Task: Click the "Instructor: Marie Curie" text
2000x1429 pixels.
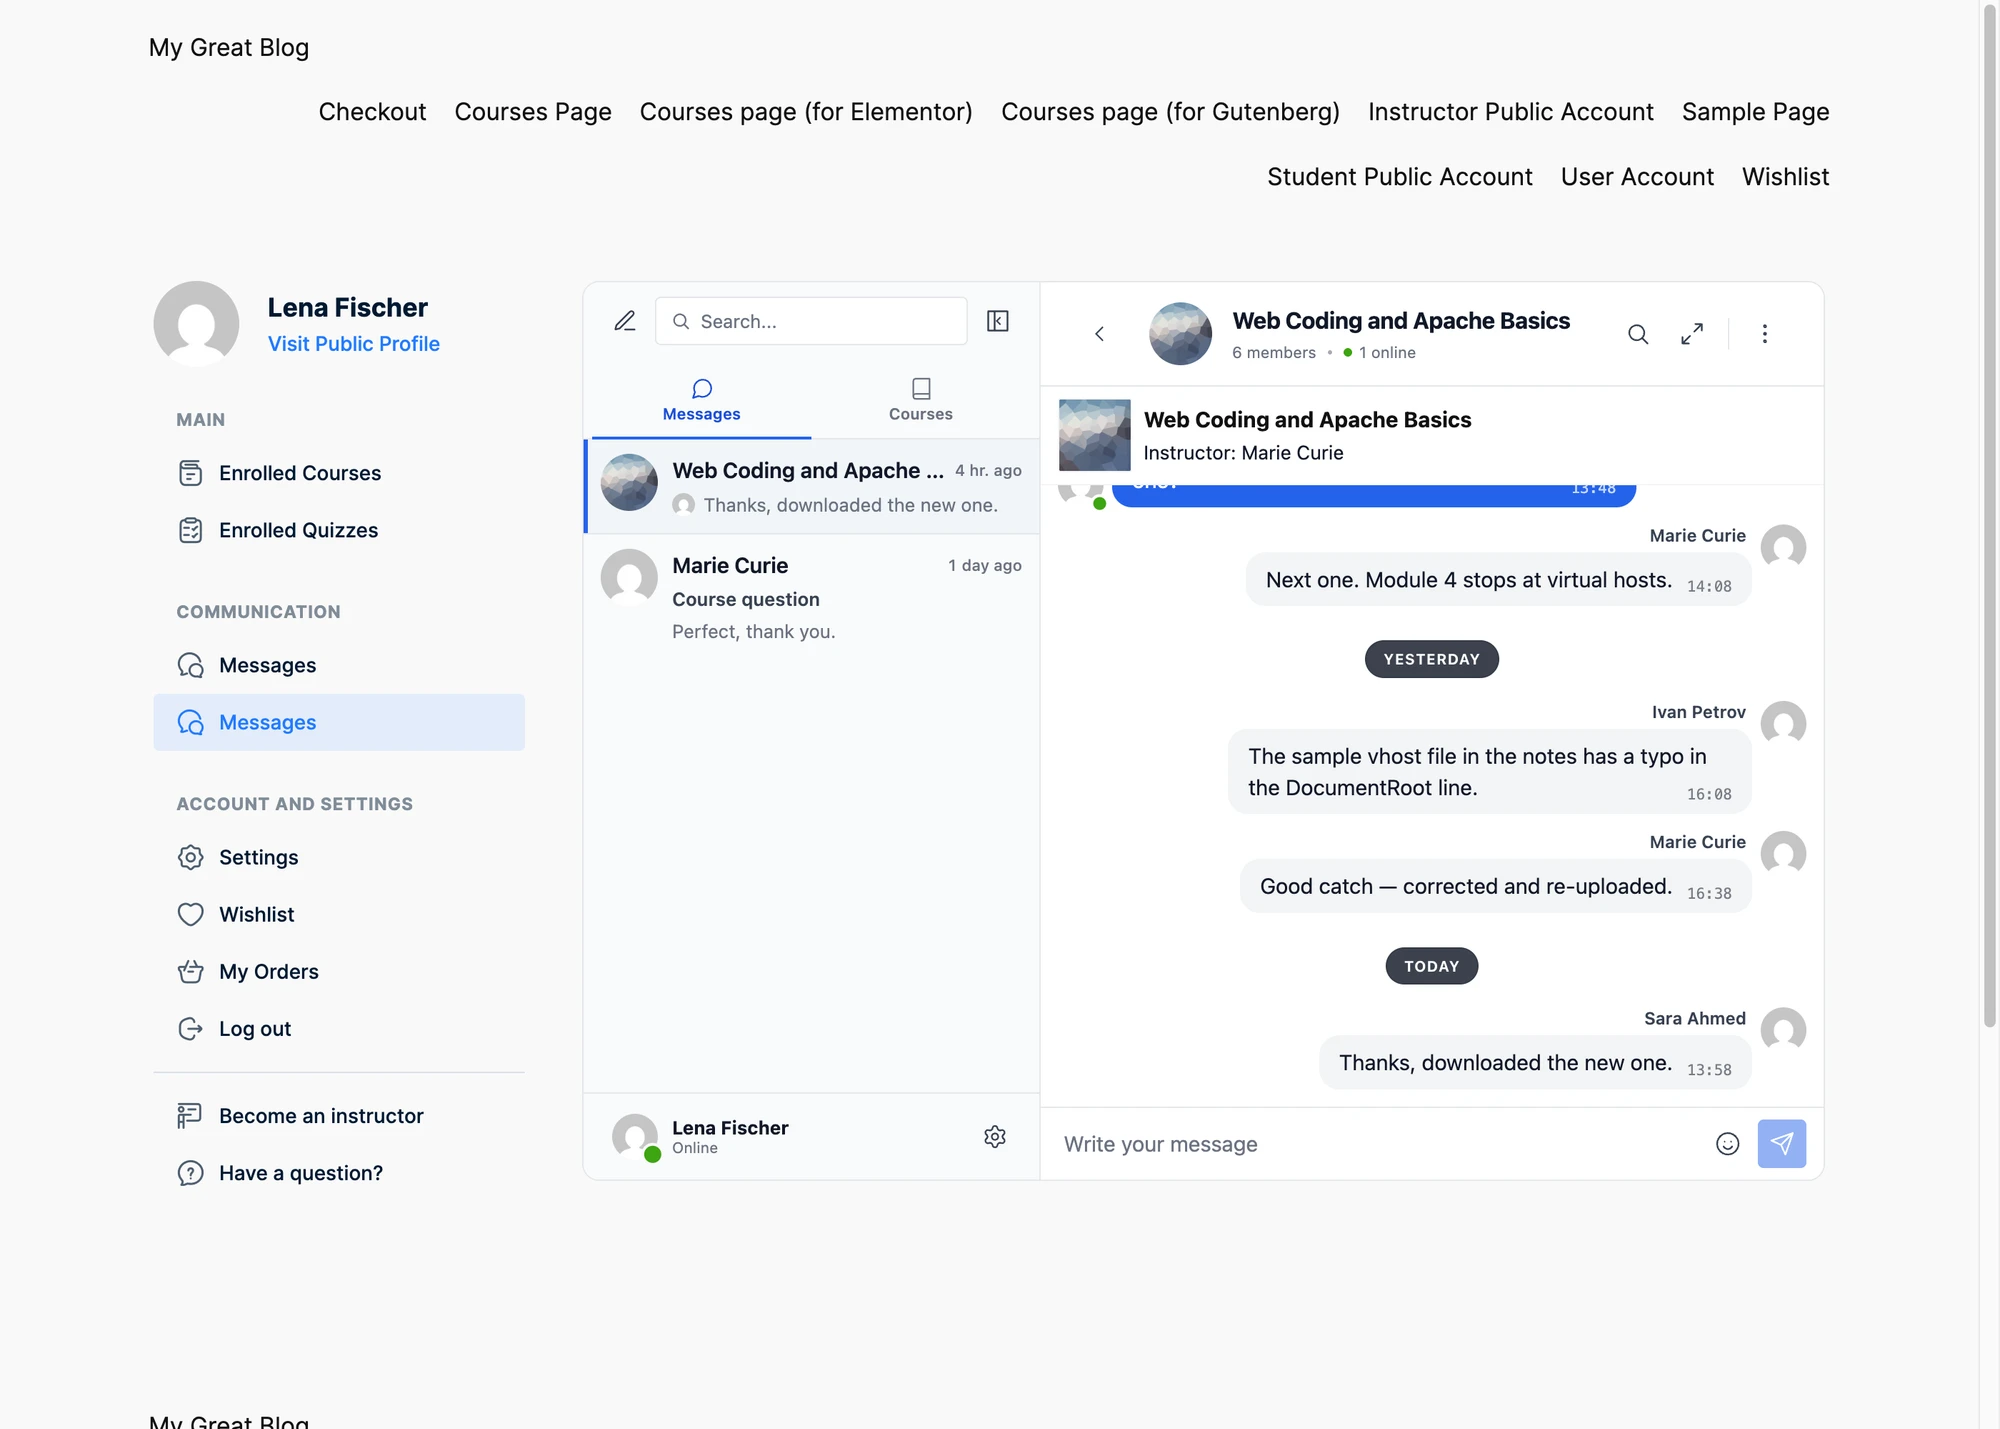Action: [1243, 453]
